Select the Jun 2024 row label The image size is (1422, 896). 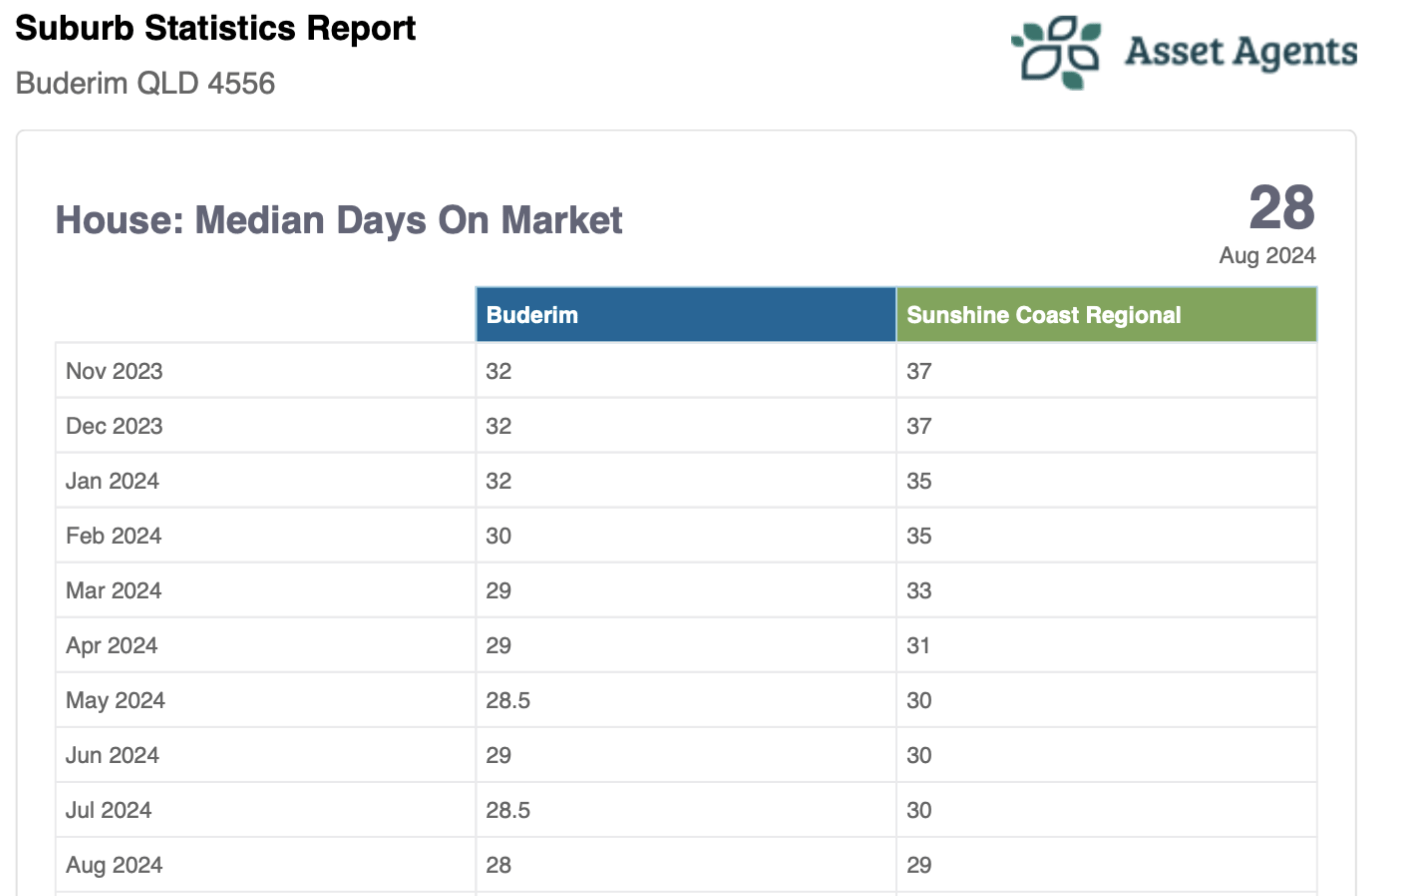point(112,756)
